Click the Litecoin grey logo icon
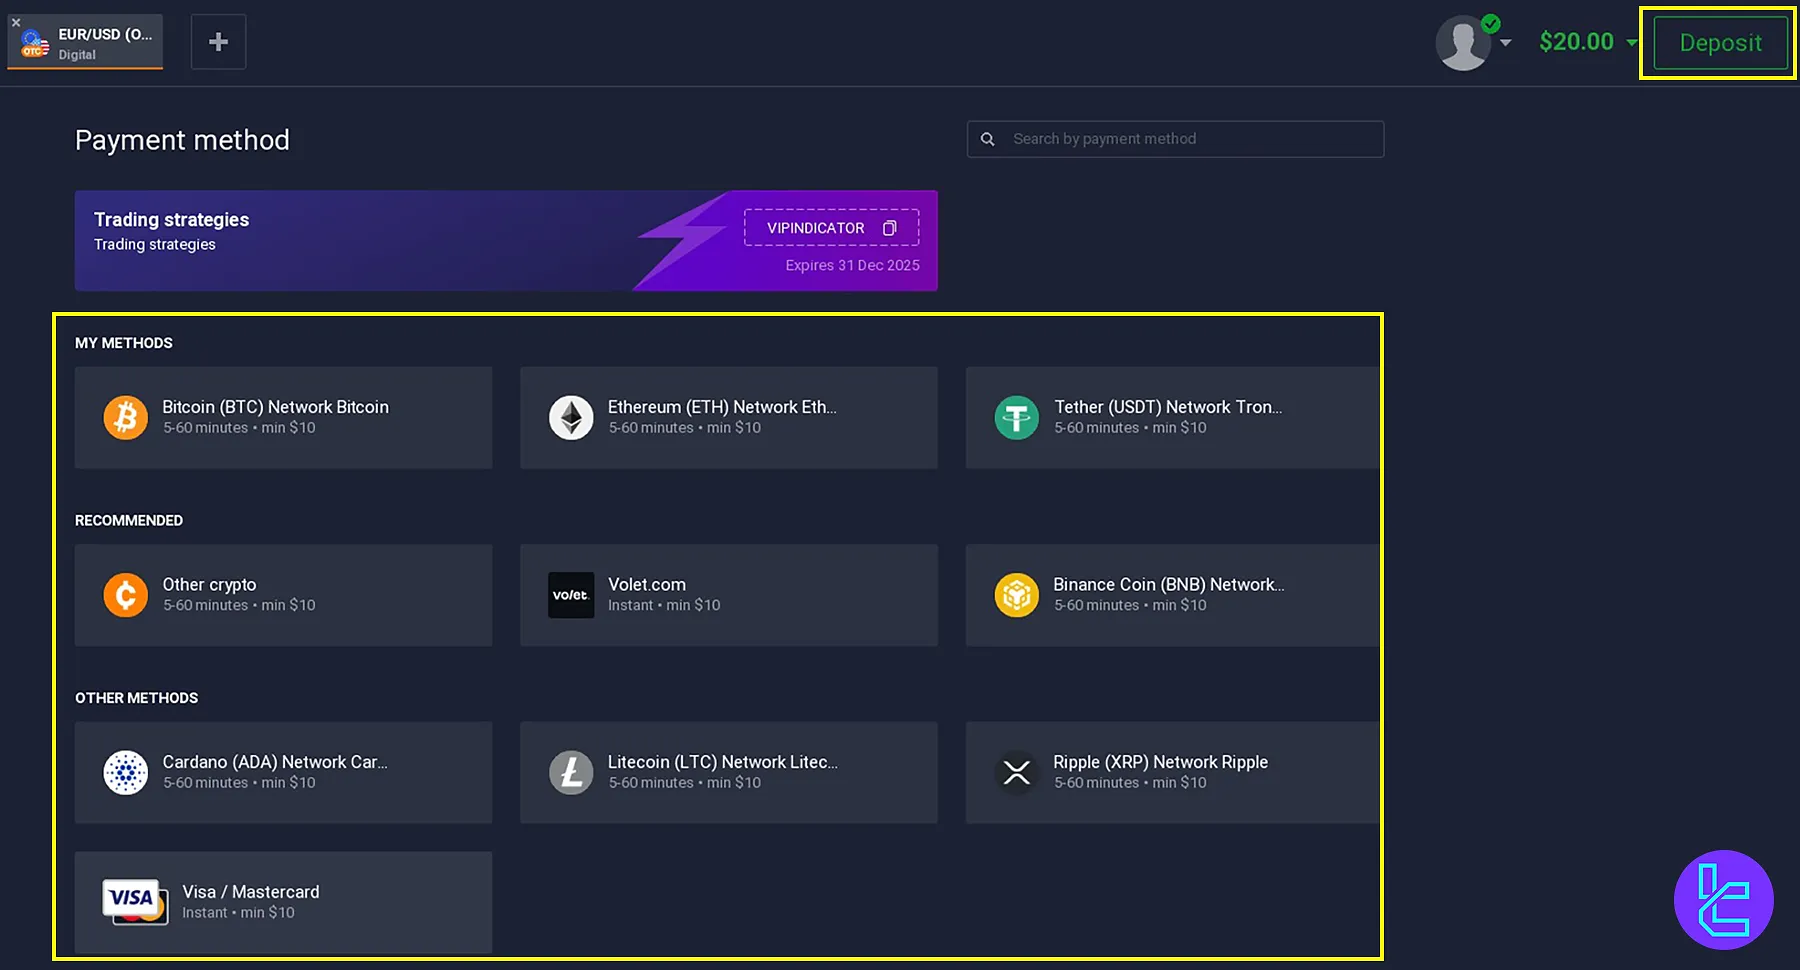The image size is (1800, 970). pos(571,772)
